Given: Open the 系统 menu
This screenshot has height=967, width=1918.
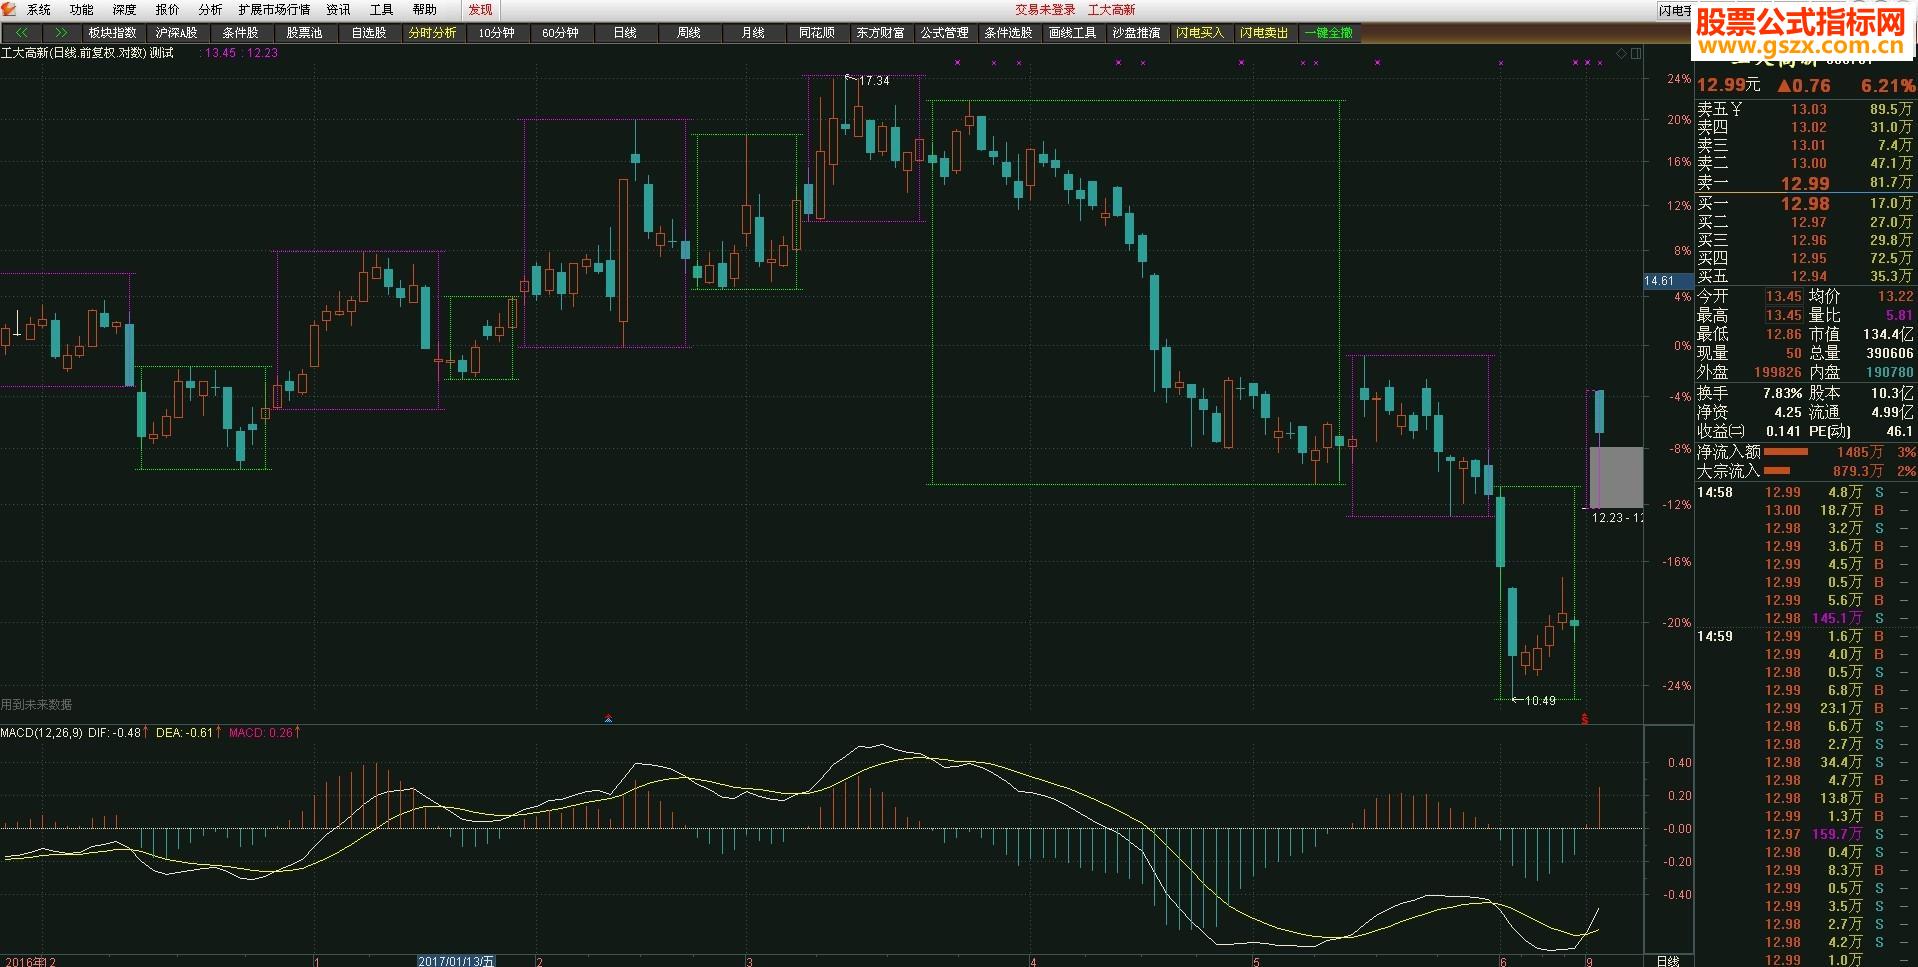Looking at the screenshot, I should (39, 10).
